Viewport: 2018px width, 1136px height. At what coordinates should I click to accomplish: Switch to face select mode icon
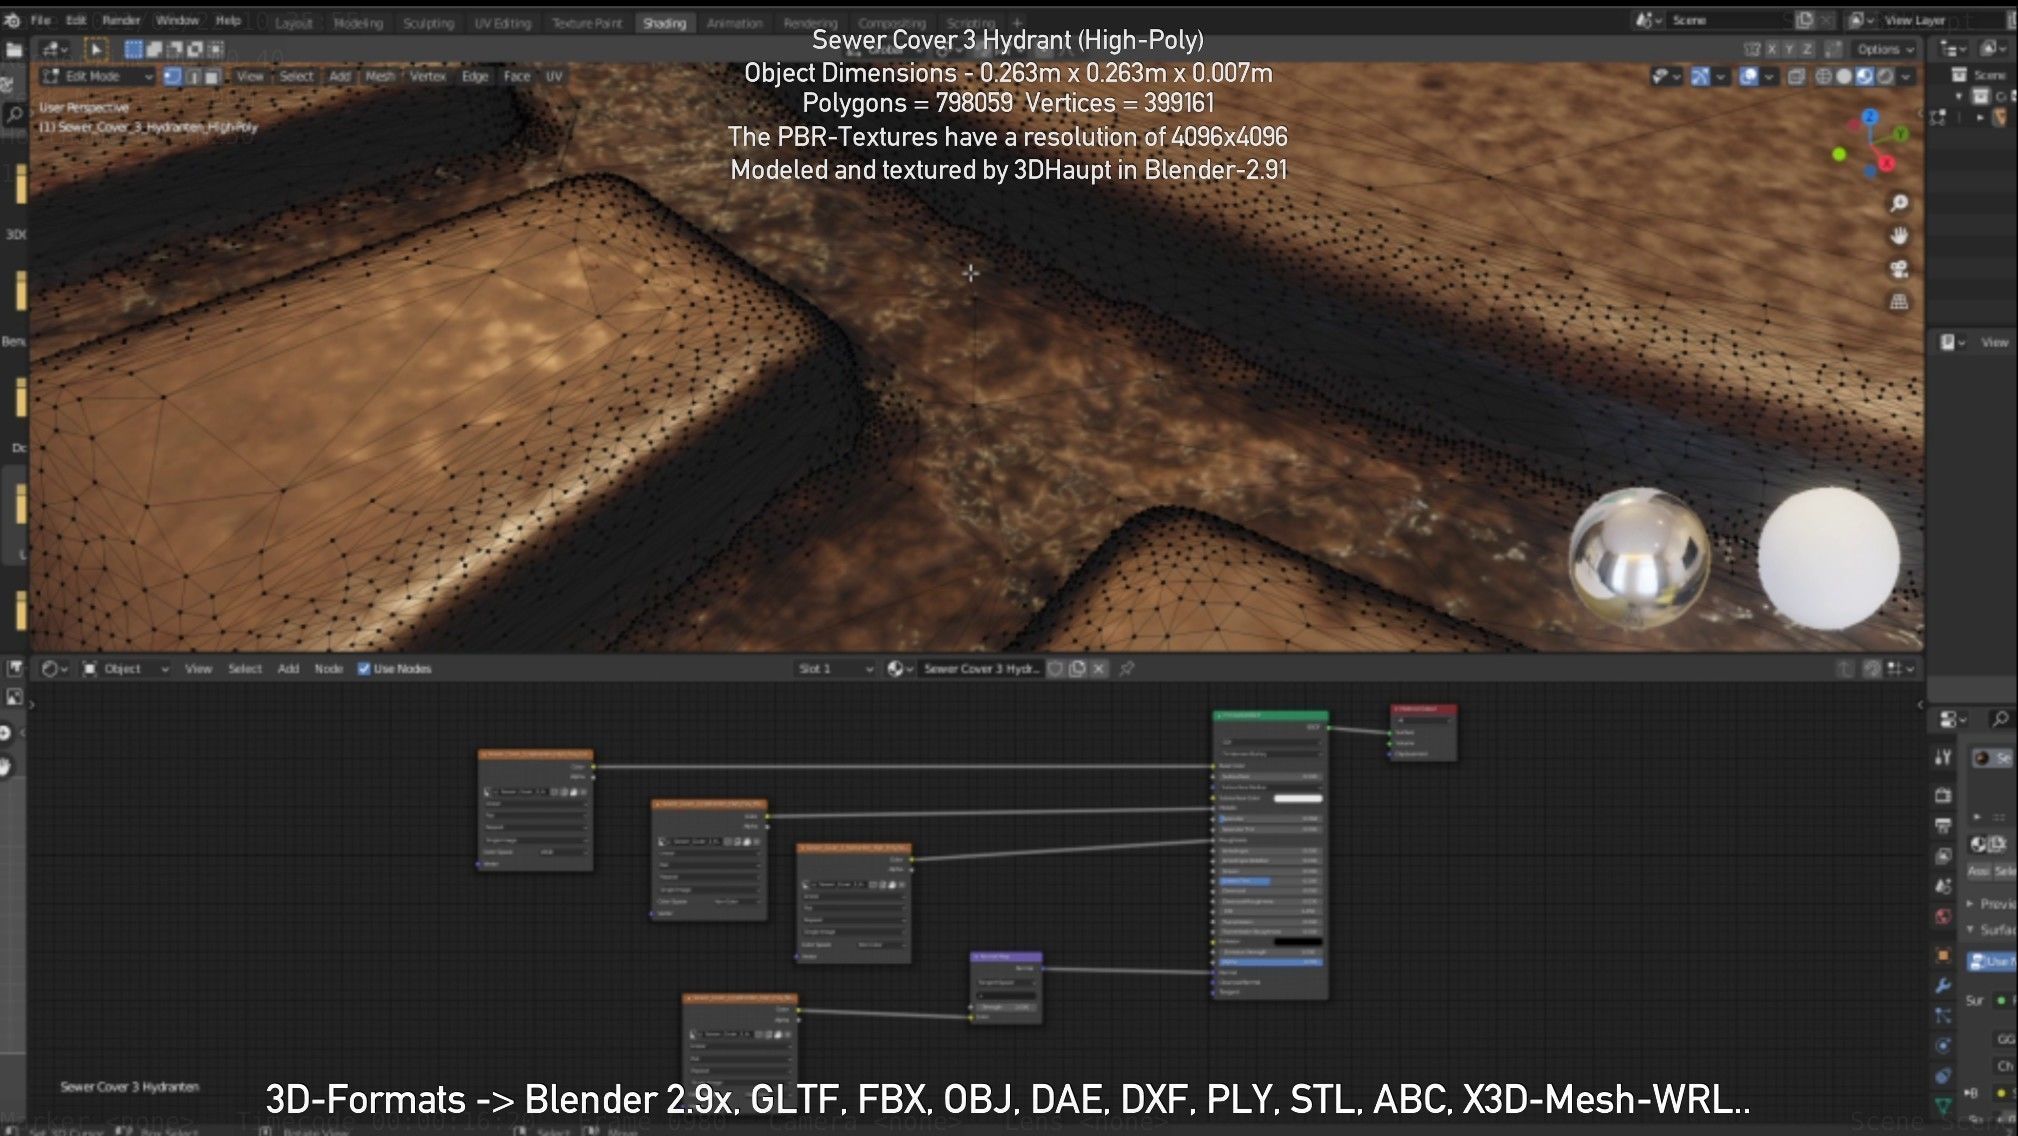pos(211,76)
